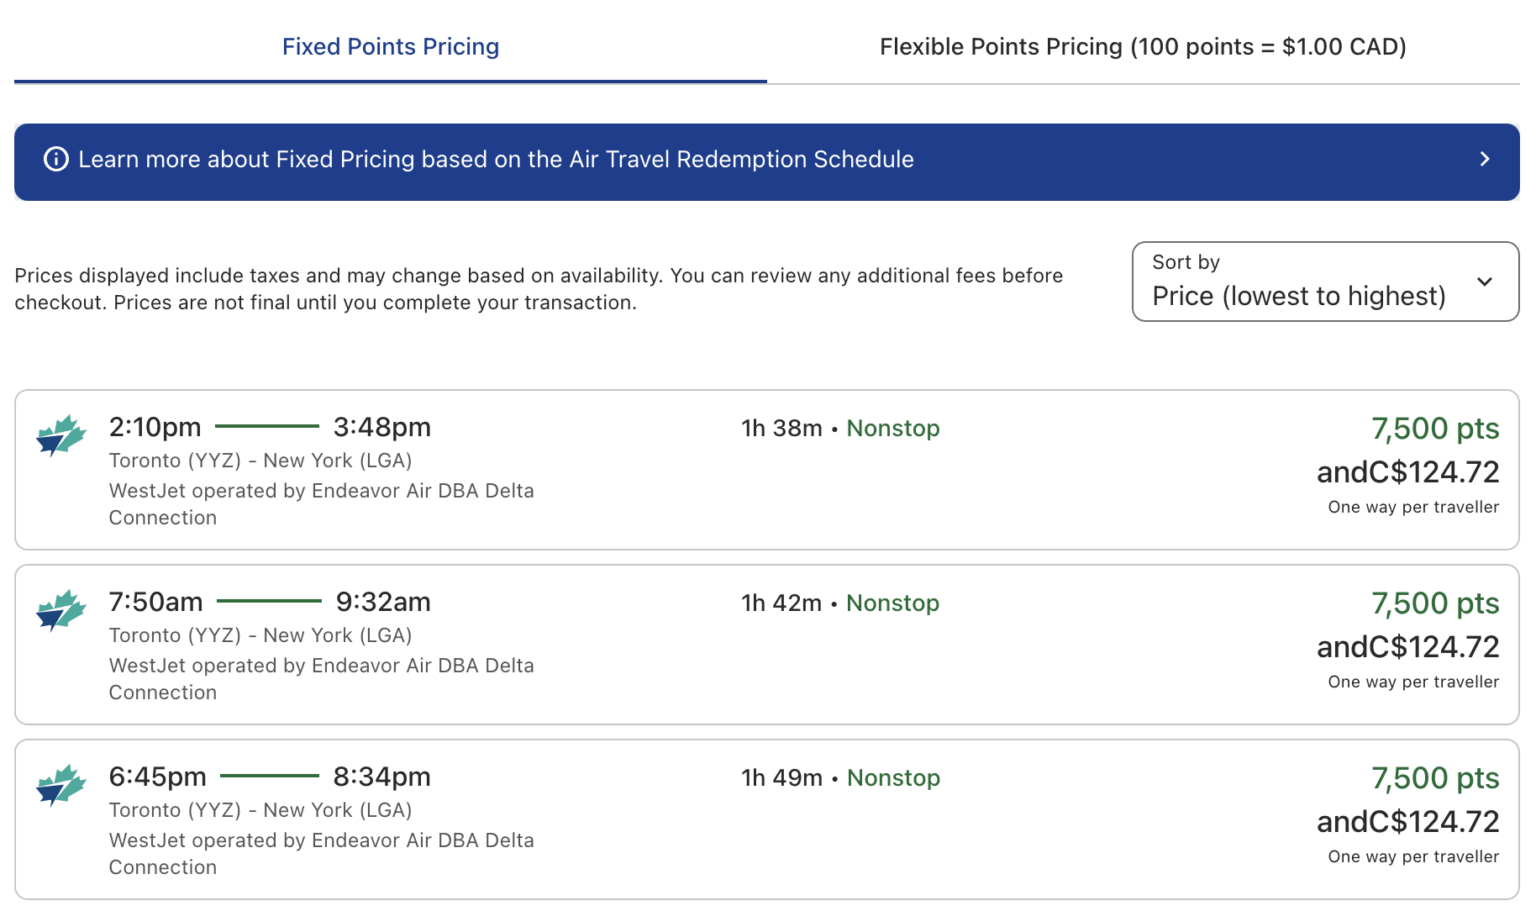Screen dimensions: 1536x911
Task: Select Toronto (YYZ) – New York (LGA) route text on first flight
Action: pyautogui.click(x=259, y=460)
